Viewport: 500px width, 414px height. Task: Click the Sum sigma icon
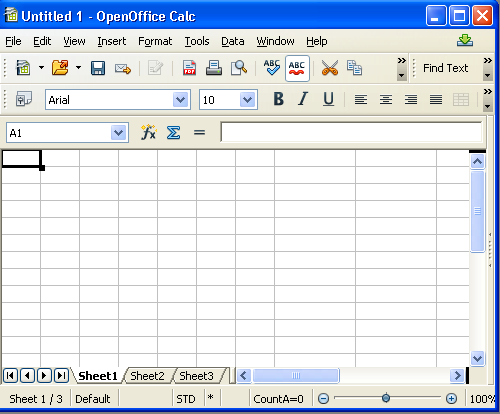174,133
